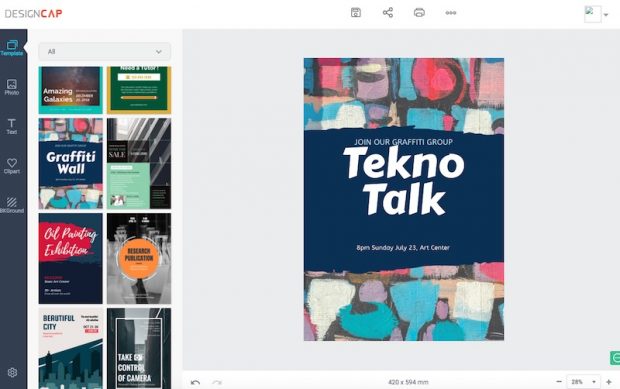Open the BKGround panel in sidebar
The width and height of the screenshot is (620, 389).
click(x=12, y=206)
